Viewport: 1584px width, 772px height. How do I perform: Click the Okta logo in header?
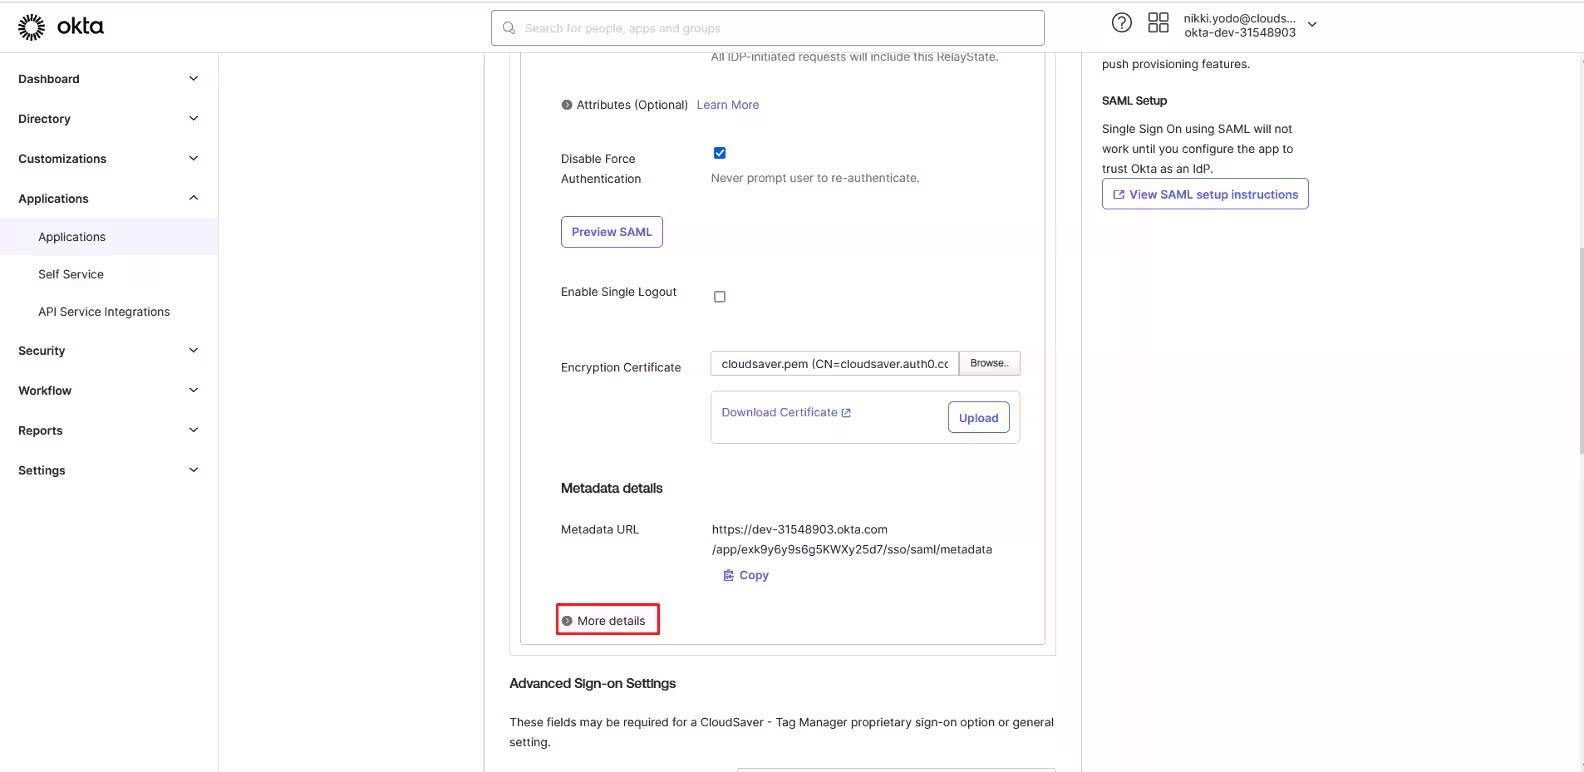(x=60, y=27)
